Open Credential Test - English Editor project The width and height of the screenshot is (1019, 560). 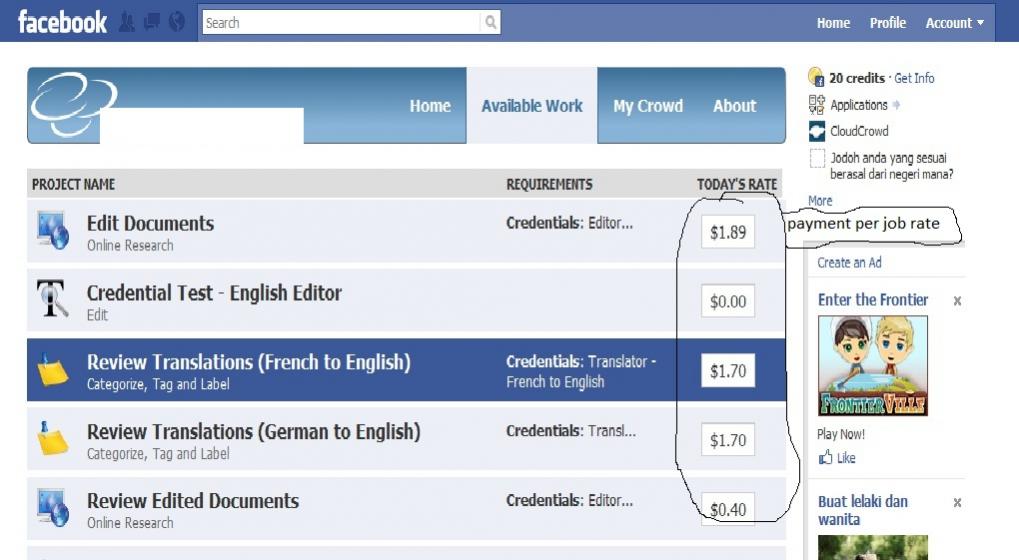pos(214,293)
